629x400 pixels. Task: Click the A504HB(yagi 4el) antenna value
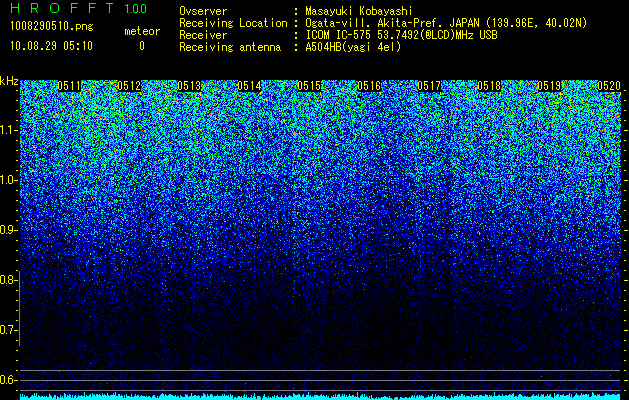(x=353, y=47)
